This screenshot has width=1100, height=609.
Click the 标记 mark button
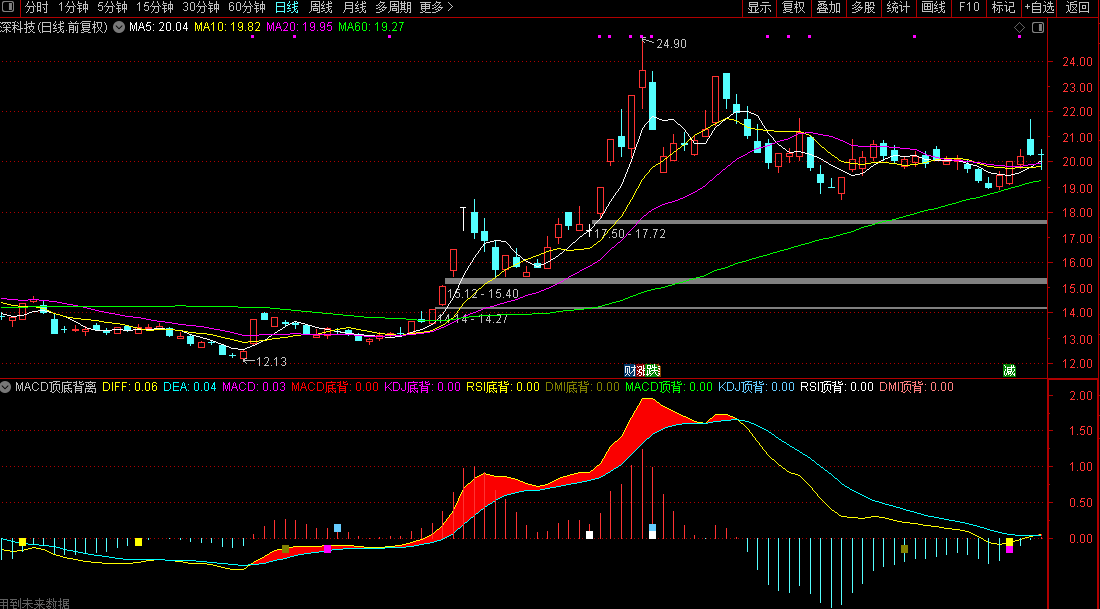1003,8
